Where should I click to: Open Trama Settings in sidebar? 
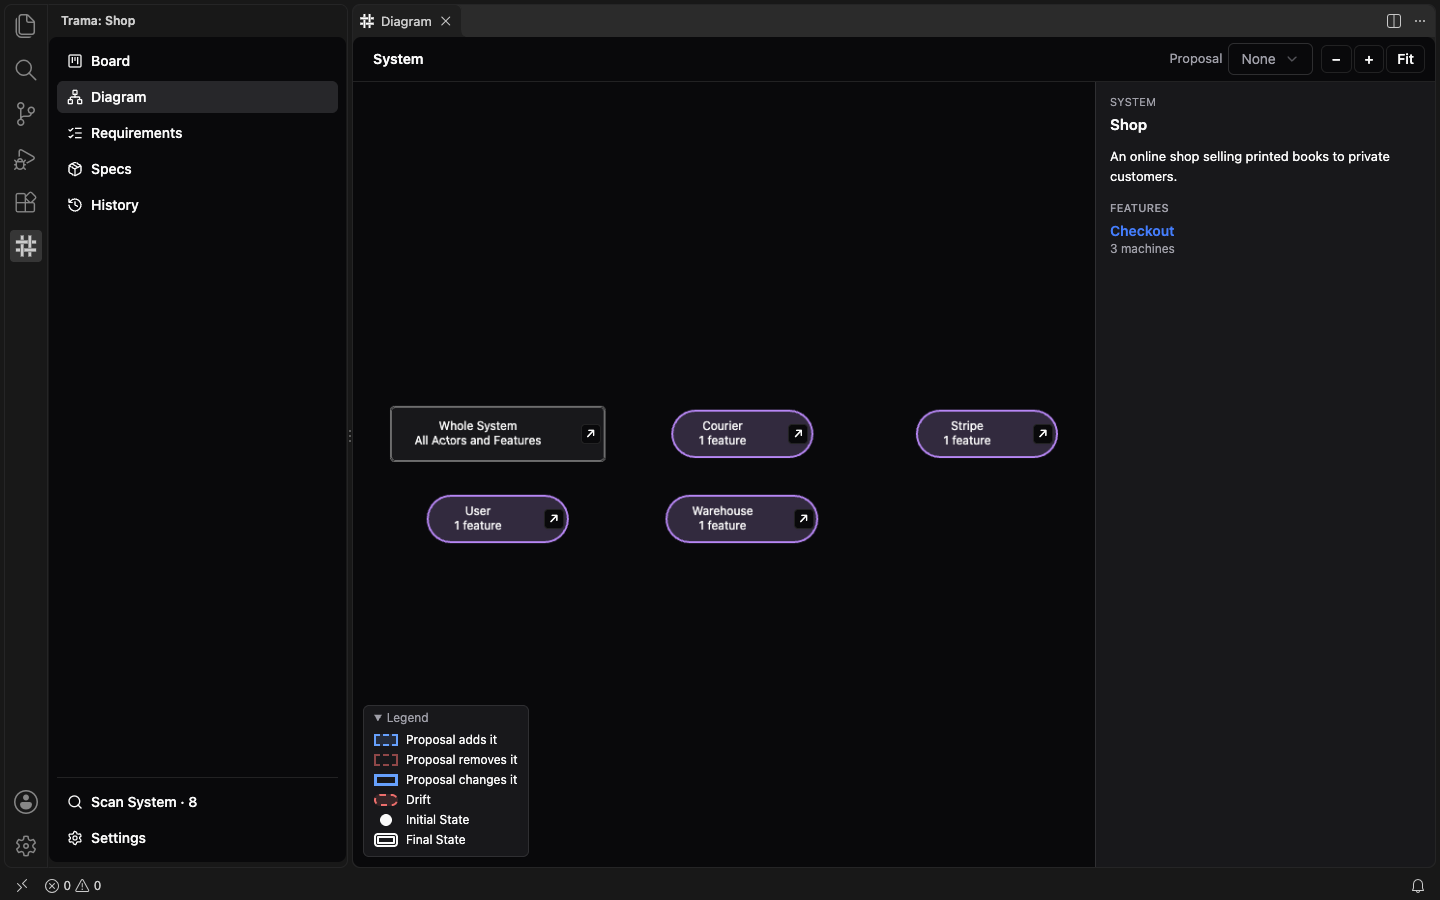pos(197,838)
